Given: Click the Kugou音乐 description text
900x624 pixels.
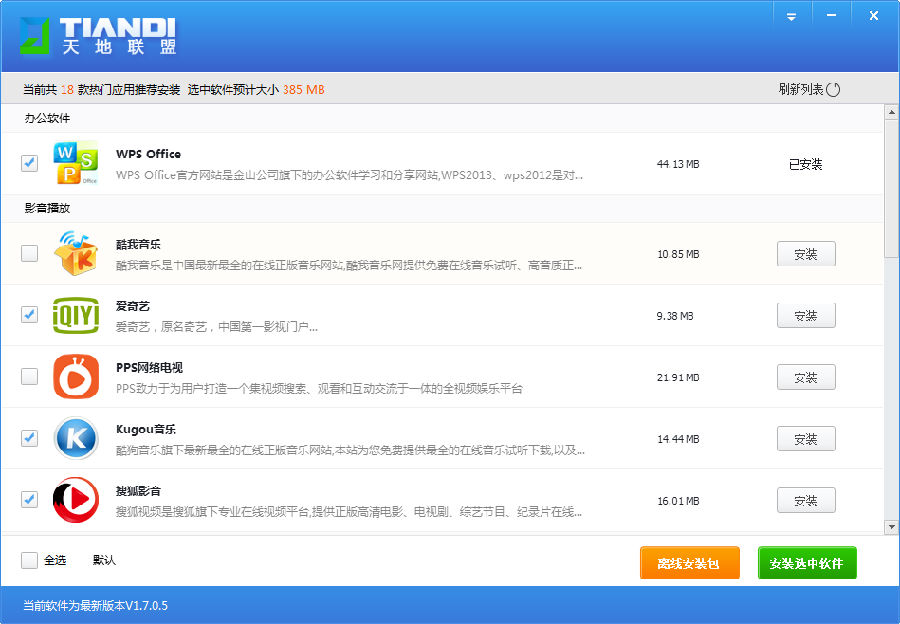Looking at the screenshot, I should click(350, 450).
